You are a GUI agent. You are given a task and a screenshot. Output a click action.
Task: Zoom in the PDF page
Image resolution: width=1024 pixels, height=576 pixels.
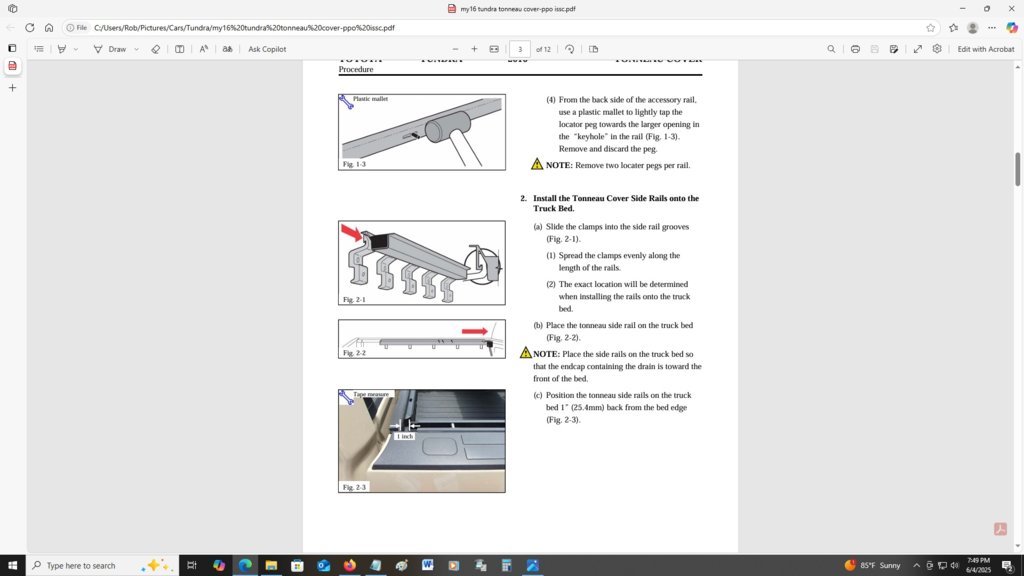click(474, 49)
